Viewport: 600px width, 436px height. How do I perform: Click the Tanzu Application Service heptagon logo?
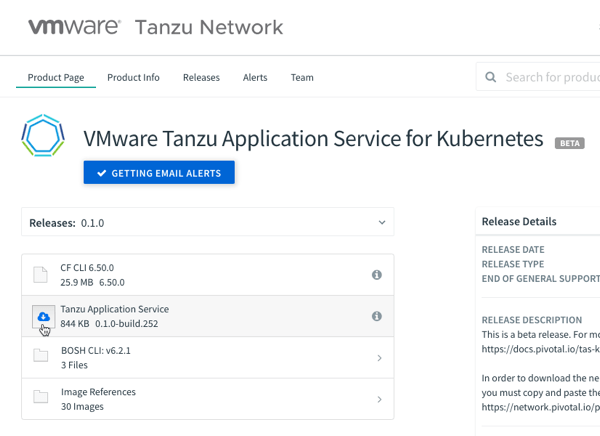(43, 136)
